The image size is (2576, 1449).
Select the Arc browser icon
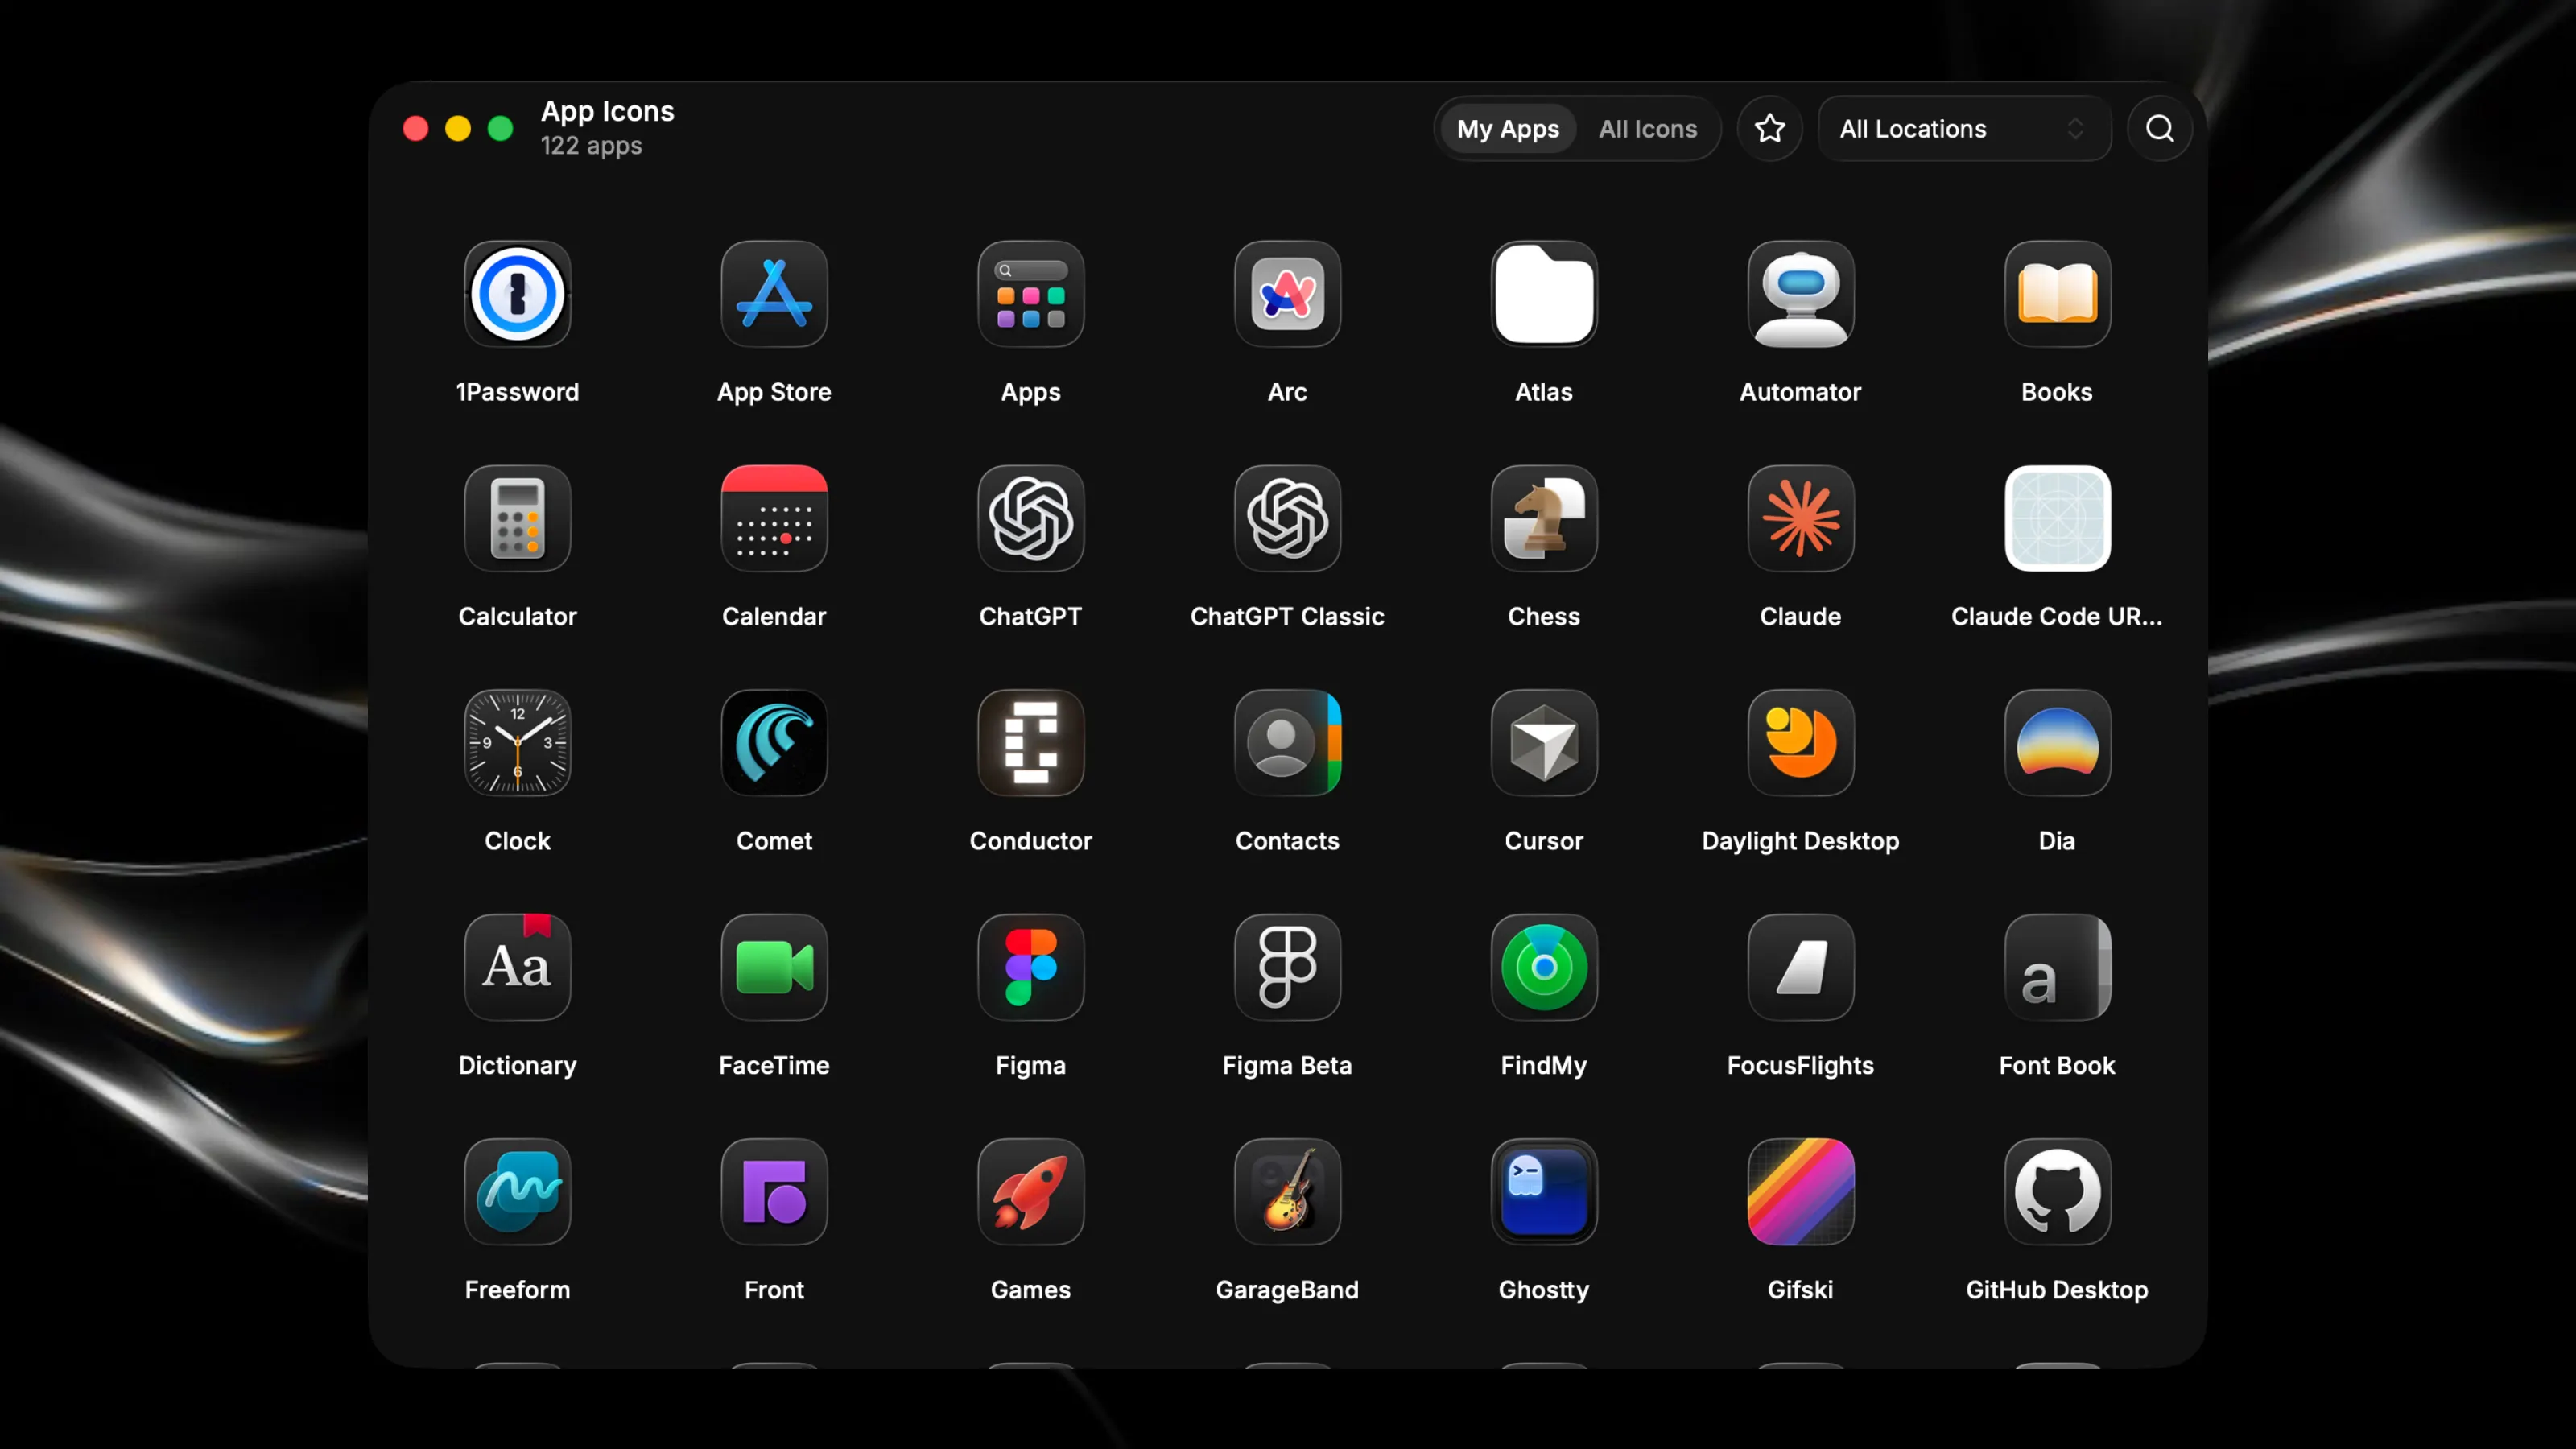(x=1287, y=294)
